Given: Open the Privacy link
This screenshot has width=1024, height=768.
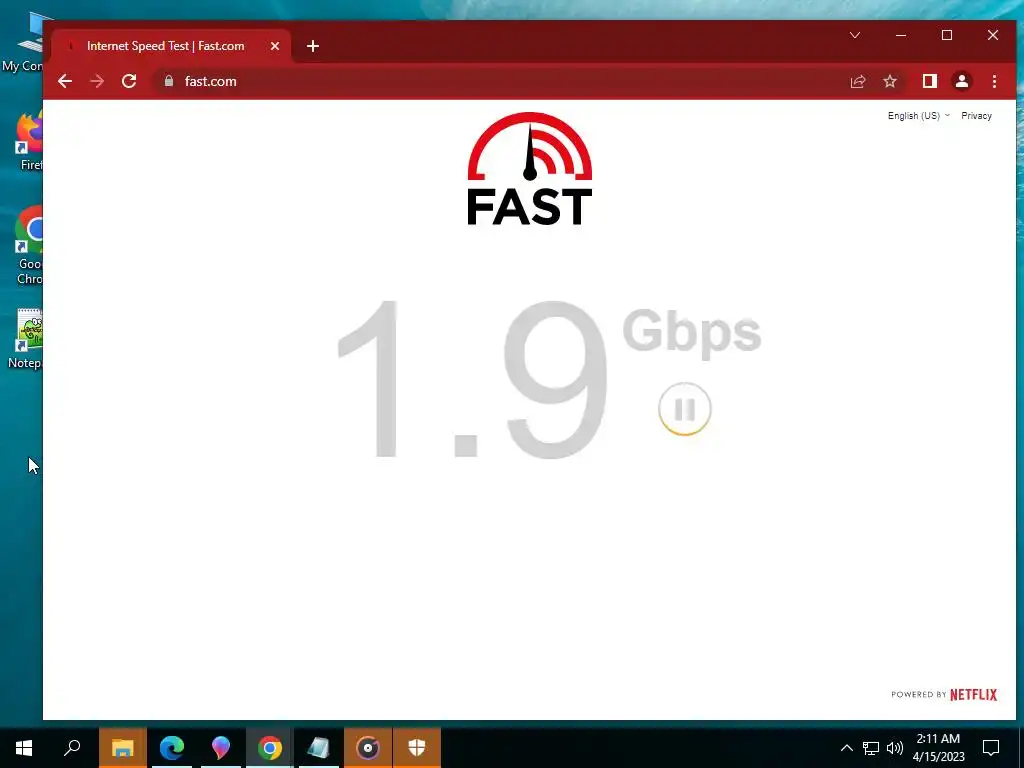Looking at the screenshot, I should [x=976, y=116].
